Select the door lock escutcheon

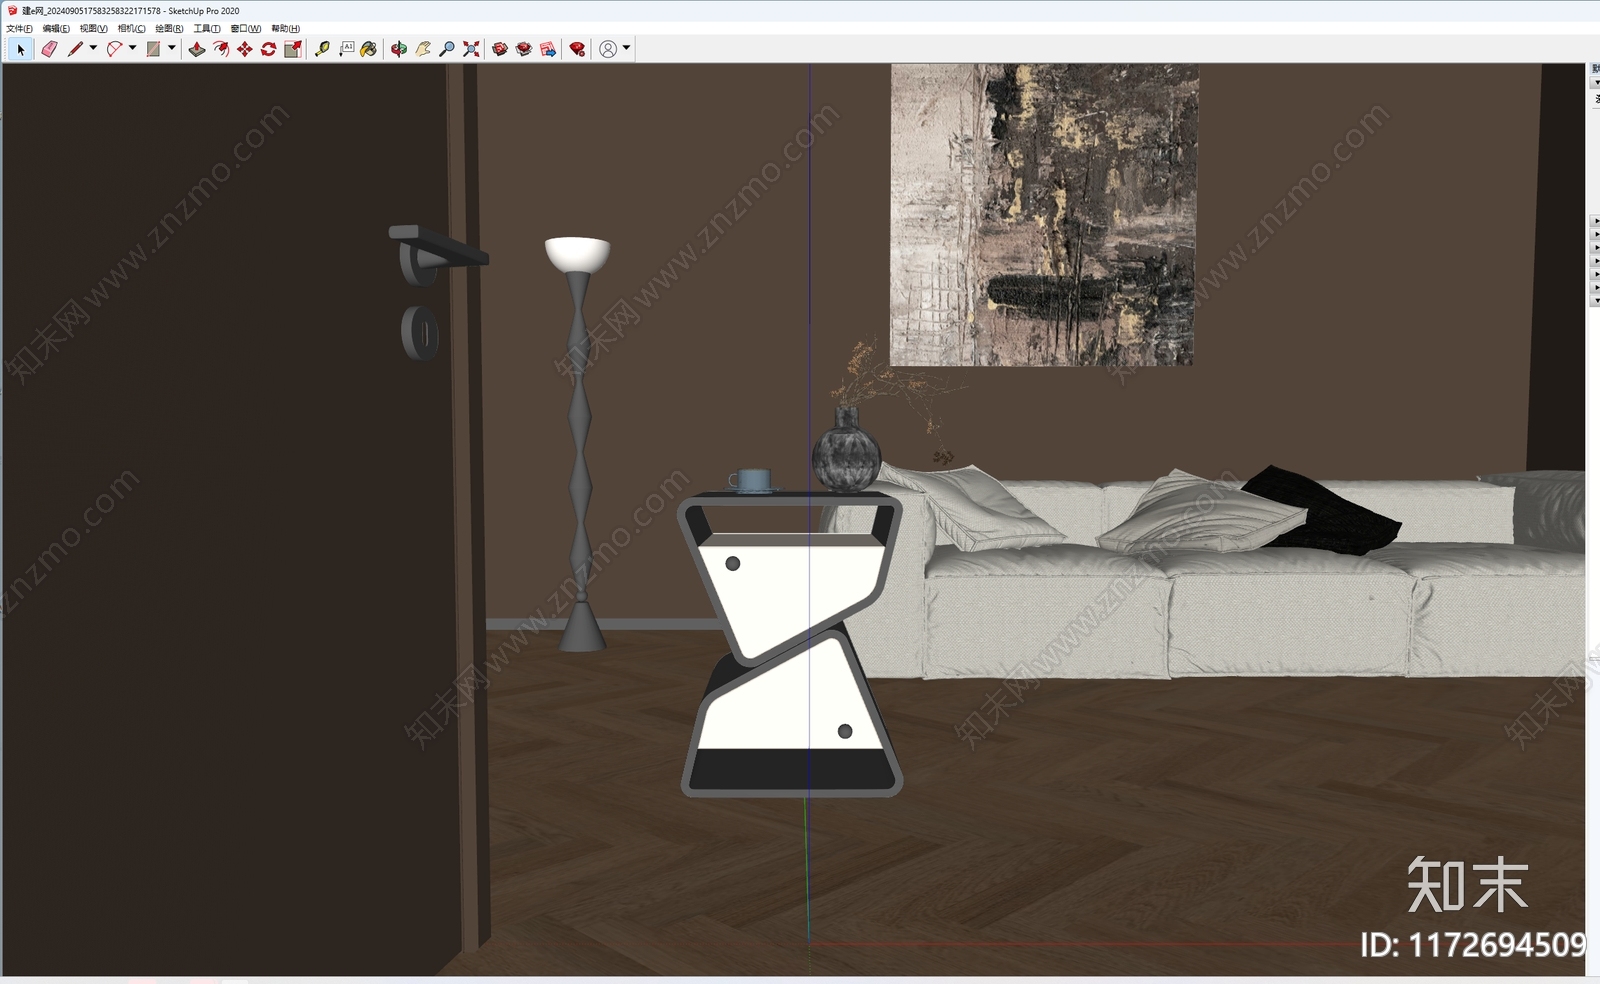click(420, 332)
